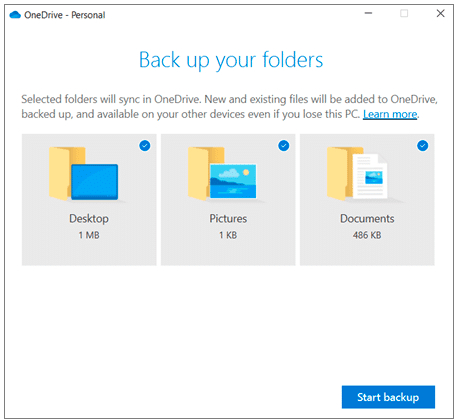Select the Desktop label text

(x=89, y=219)
